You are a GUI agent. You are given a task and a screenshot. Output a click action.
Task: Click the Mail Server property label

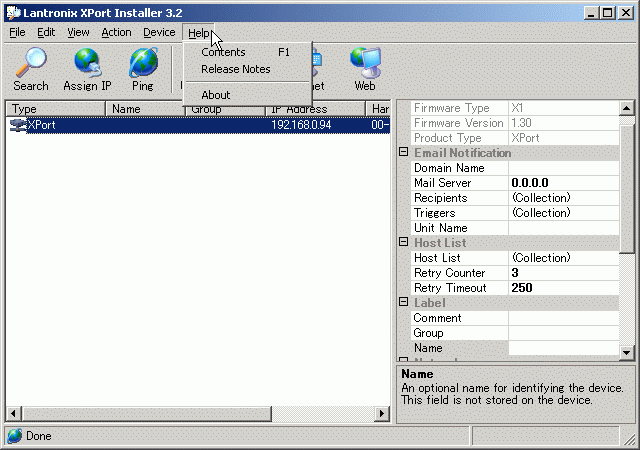pos(442,183)
